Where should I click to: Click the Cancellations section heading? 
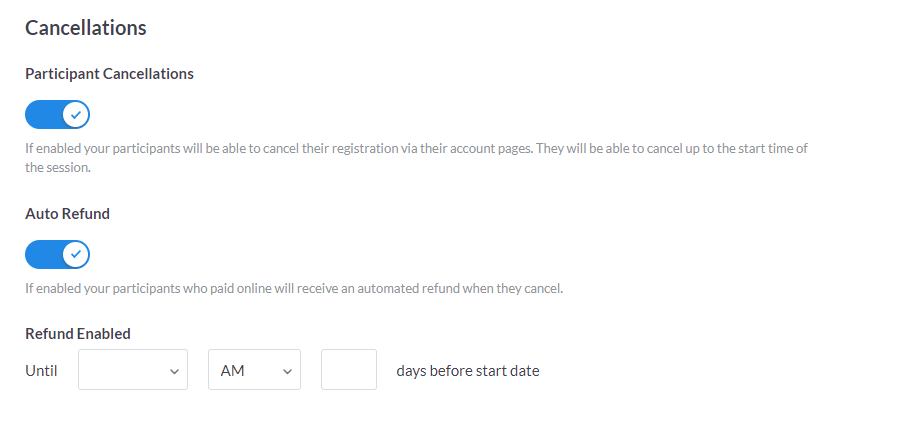(x=86, y=28)
